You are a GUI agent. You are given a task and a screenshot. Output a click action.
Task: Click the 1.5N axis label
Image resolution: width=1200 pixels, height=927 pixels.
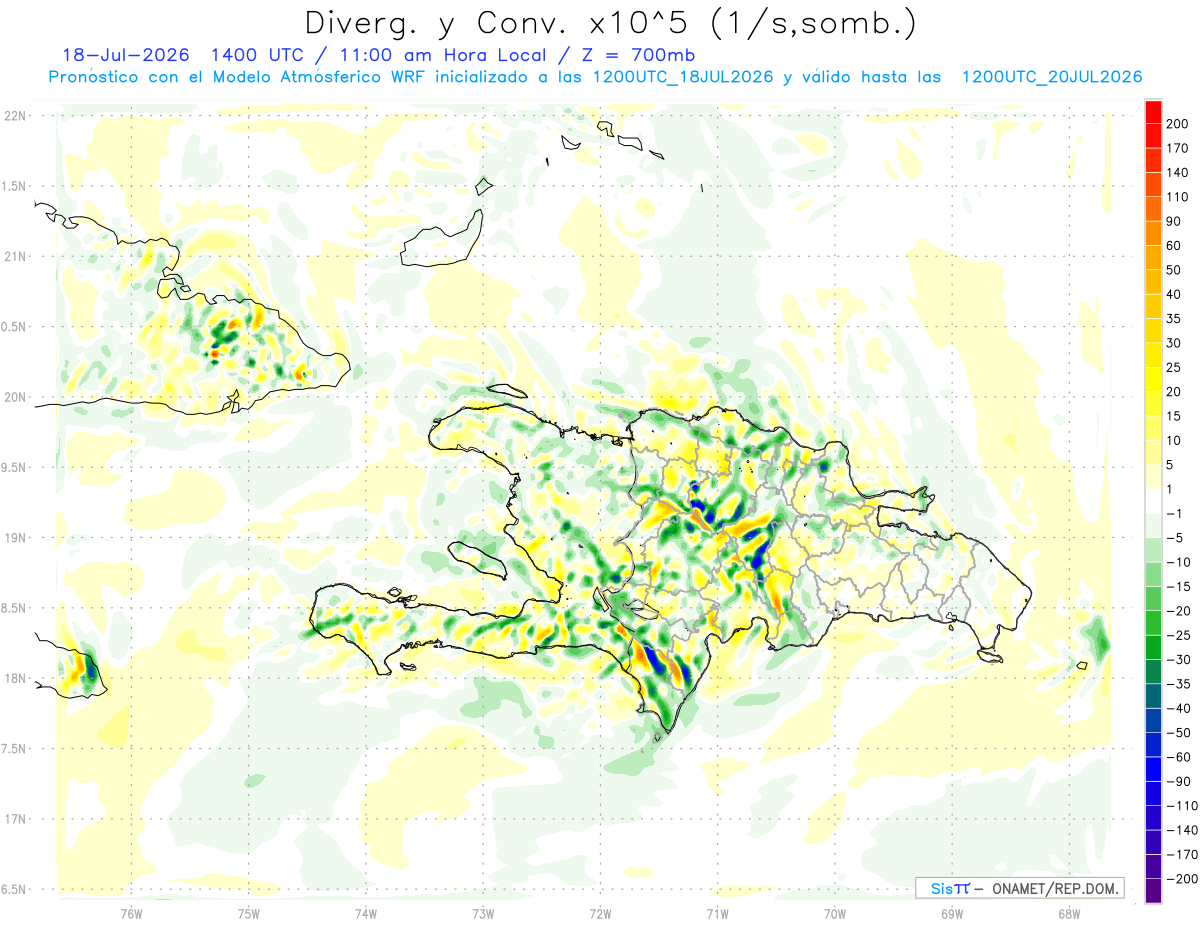click(x=14, y=186)
